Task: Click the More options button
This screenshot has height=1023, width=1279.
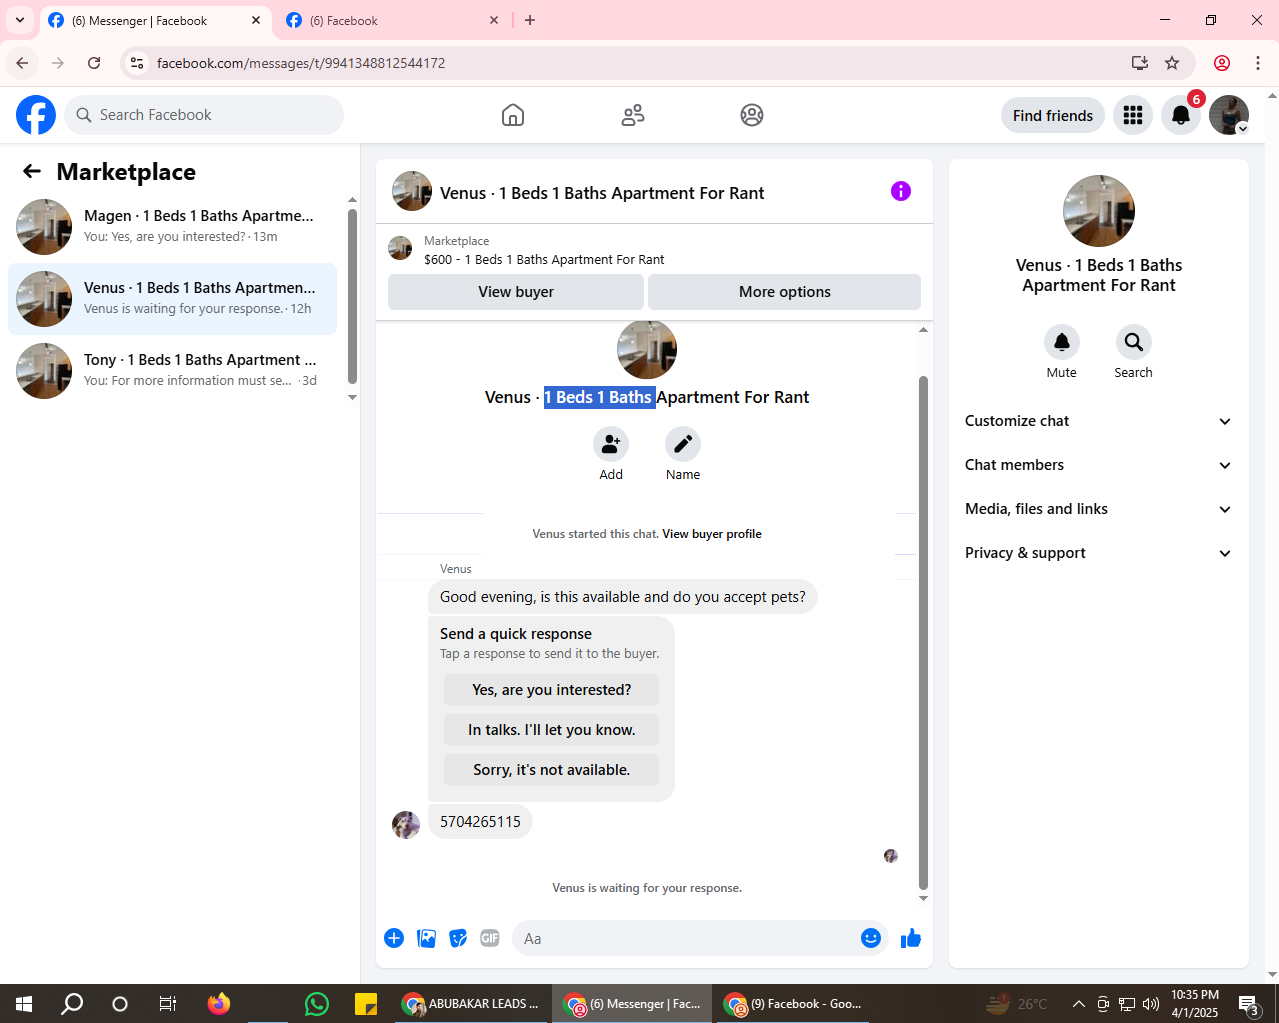Action: [x=785, y=292]
